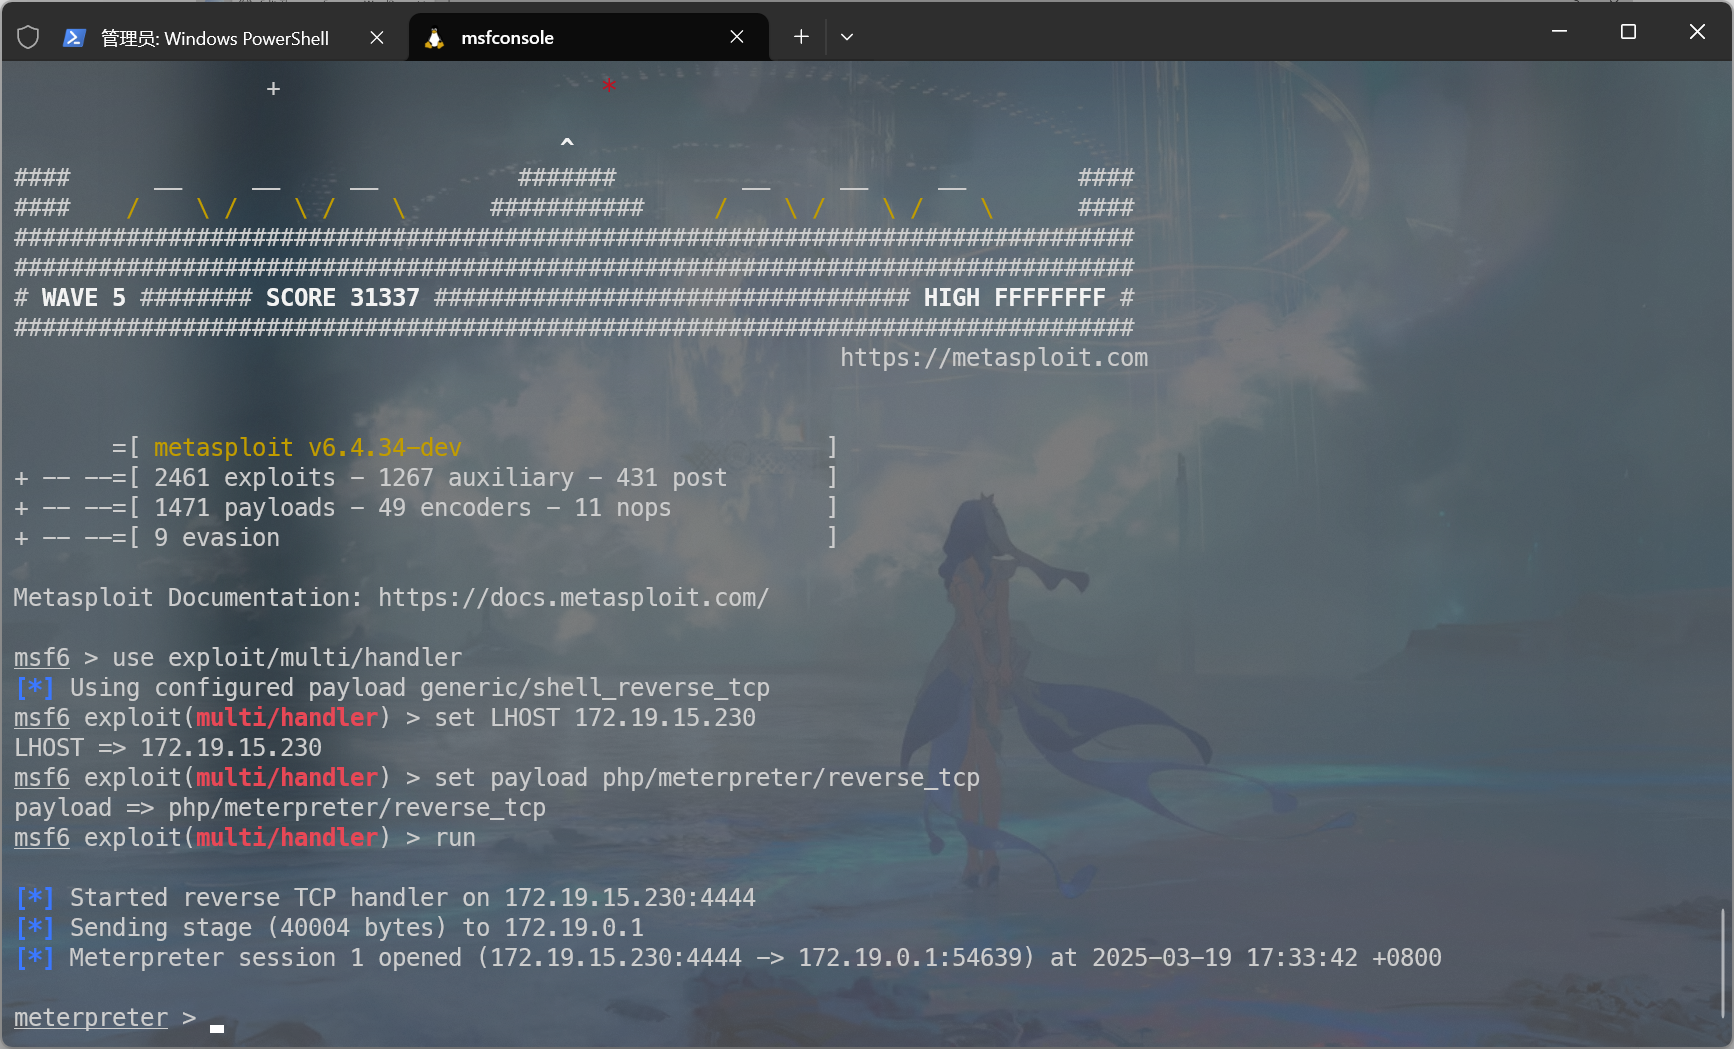Click the 'Meterpreter session 1 opened' line

pos(728,958)
